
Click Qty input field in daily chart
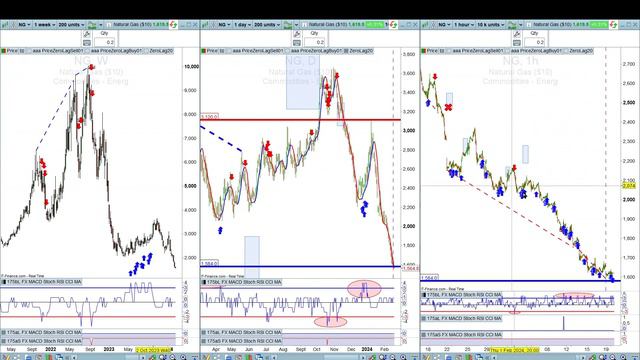point(315,42)
